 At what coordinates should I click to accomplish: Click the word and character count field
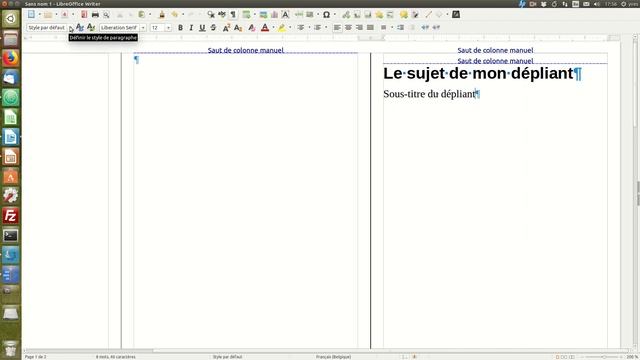click(x=116, y=357)
